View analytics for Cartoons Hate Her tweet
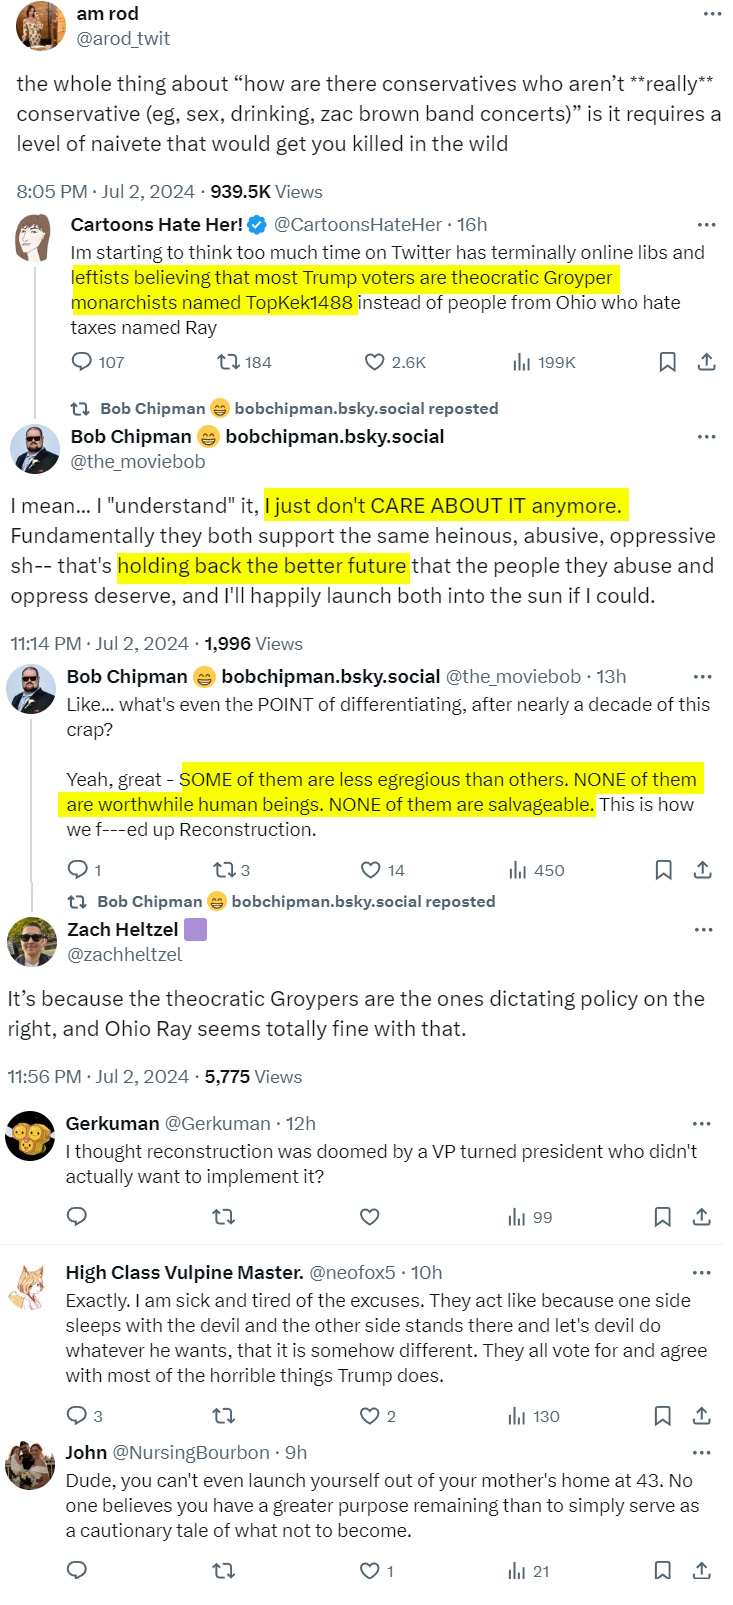 click(522, 362)
